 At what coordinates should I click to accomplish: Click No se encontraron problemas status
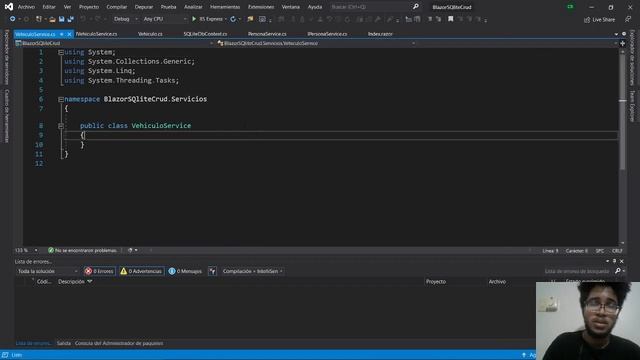coord(82,250)
